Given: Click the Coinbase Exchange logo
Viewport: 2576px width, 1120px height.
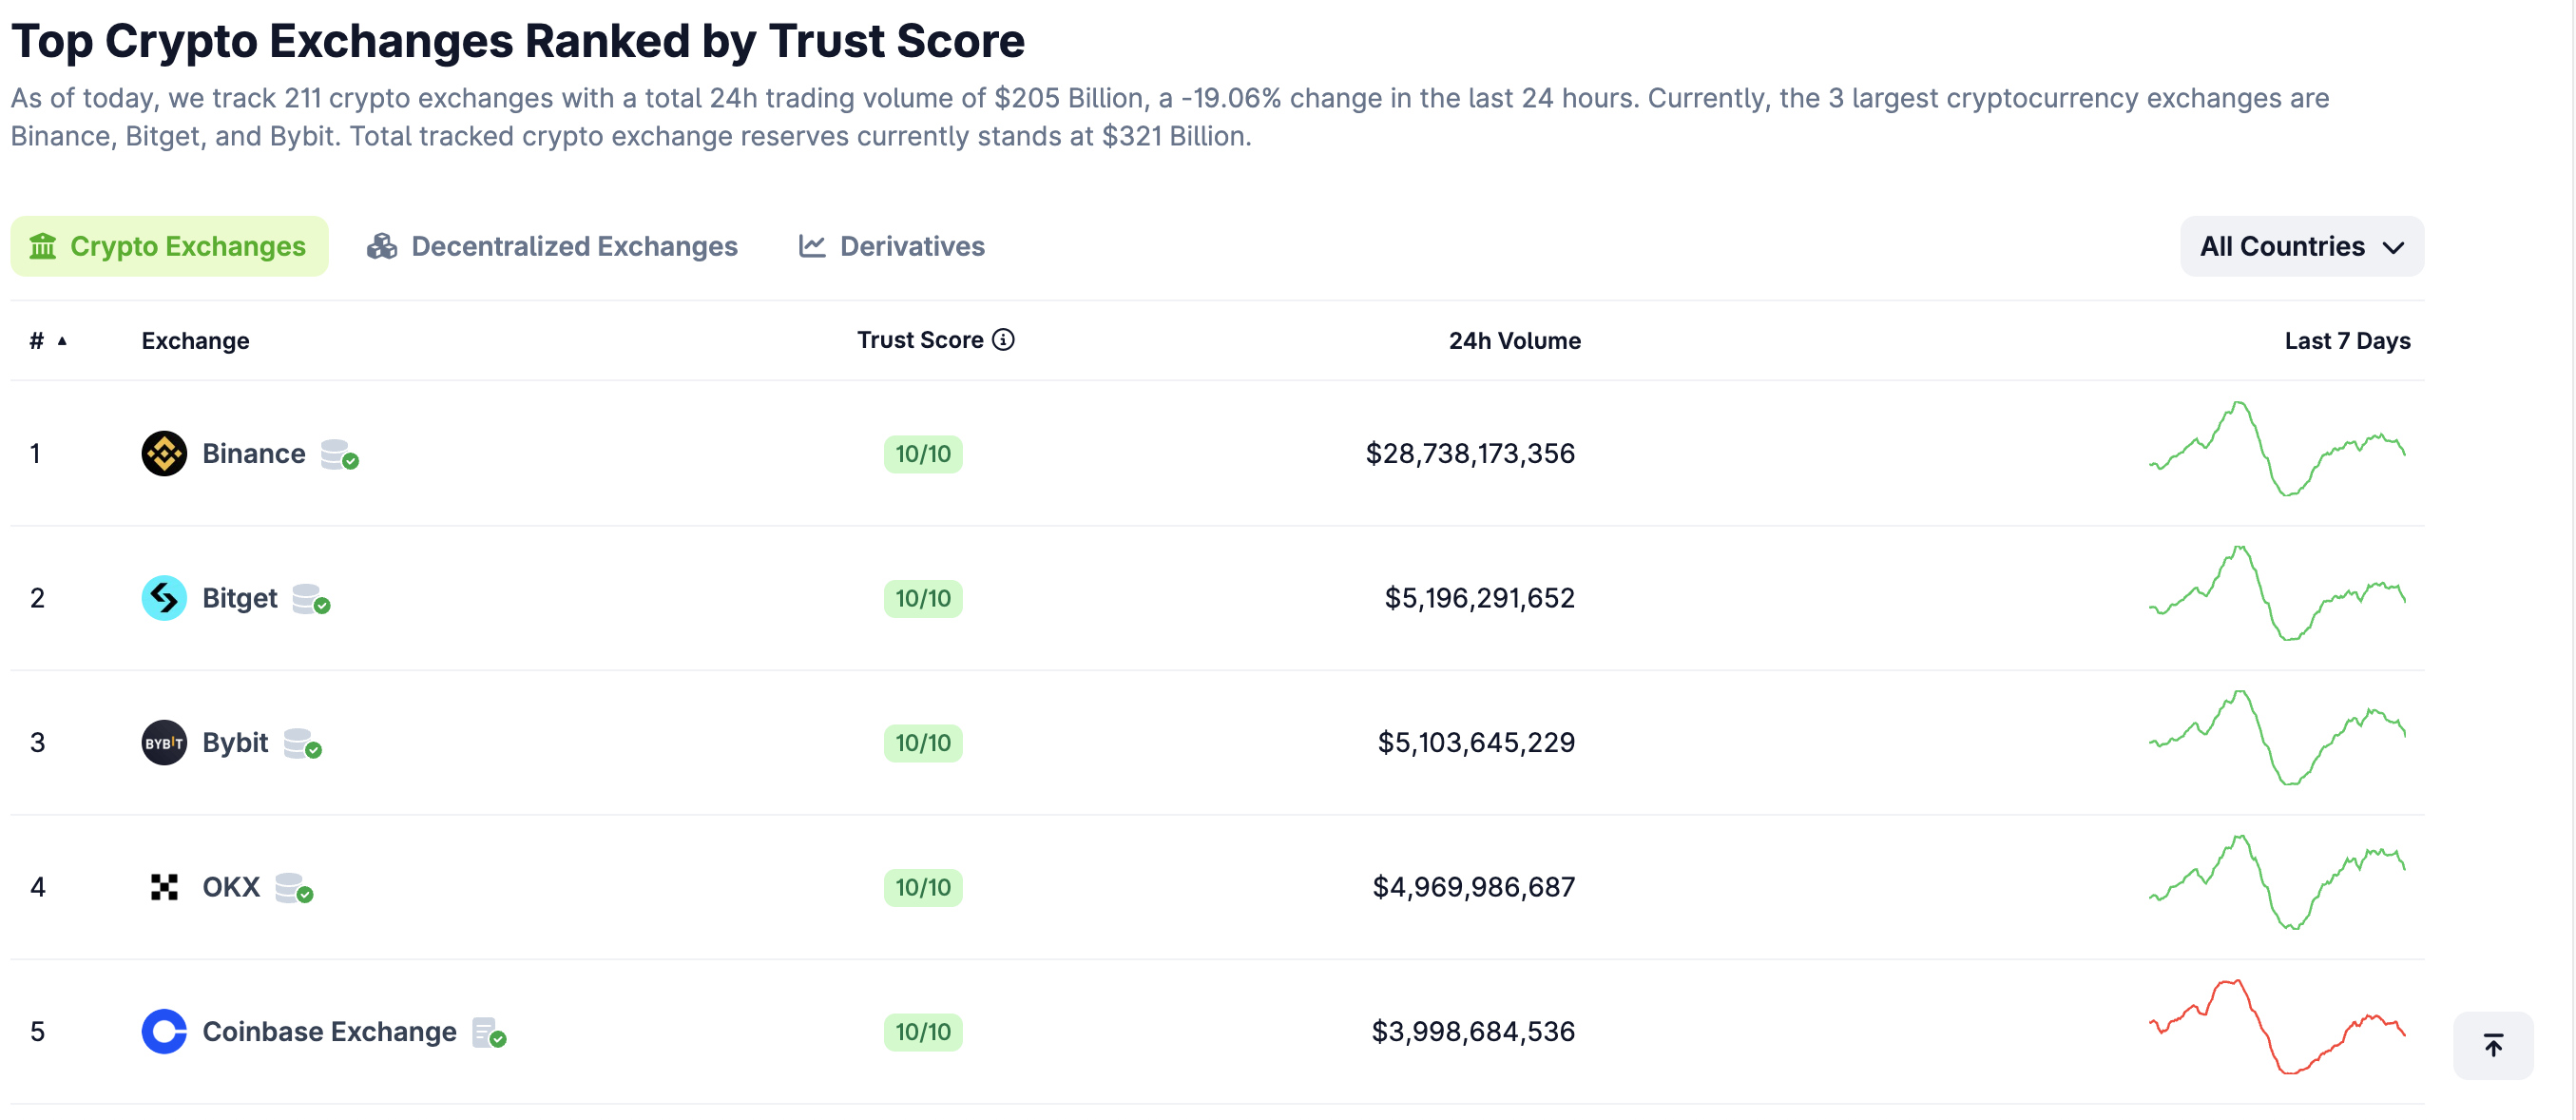Looking at the screenshot, I should (164, 1031).
